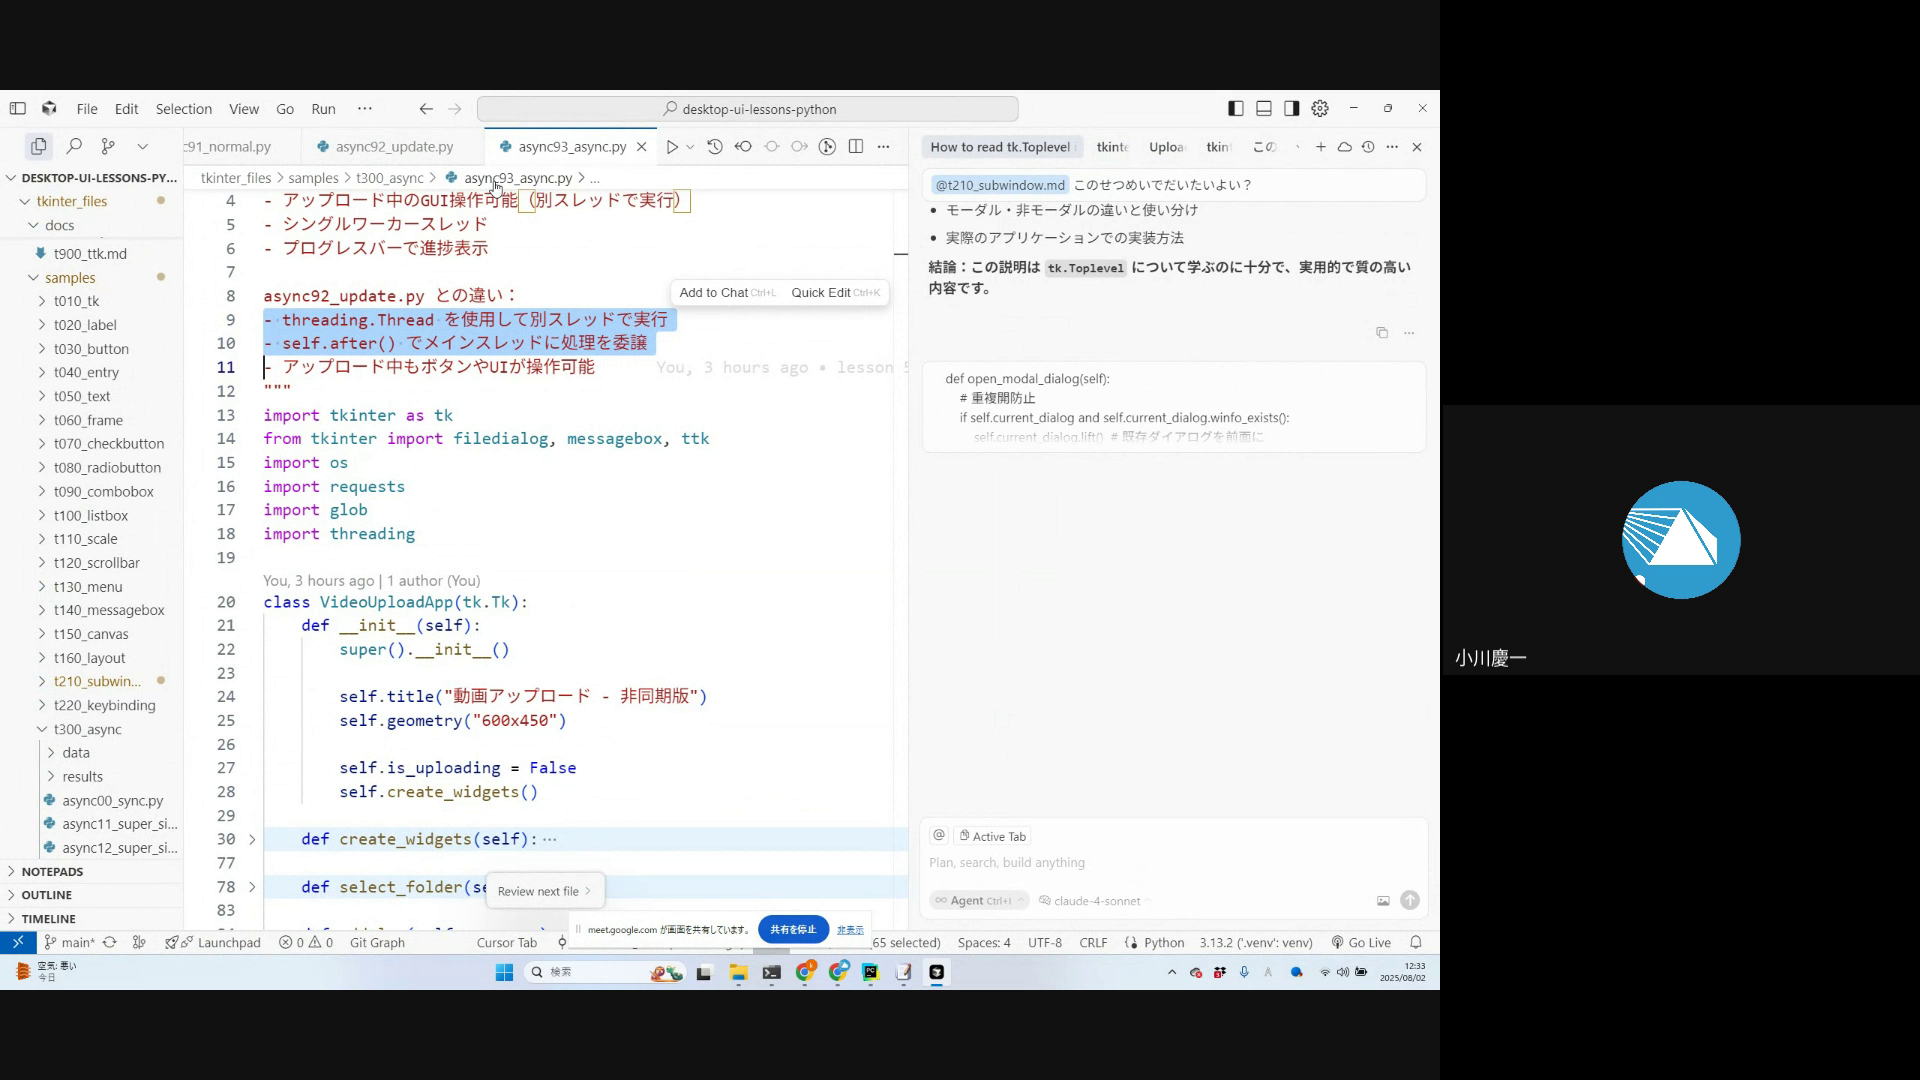Expand the folded create_widgets function
1920x1080 pixels.
[x=252, y=839]
